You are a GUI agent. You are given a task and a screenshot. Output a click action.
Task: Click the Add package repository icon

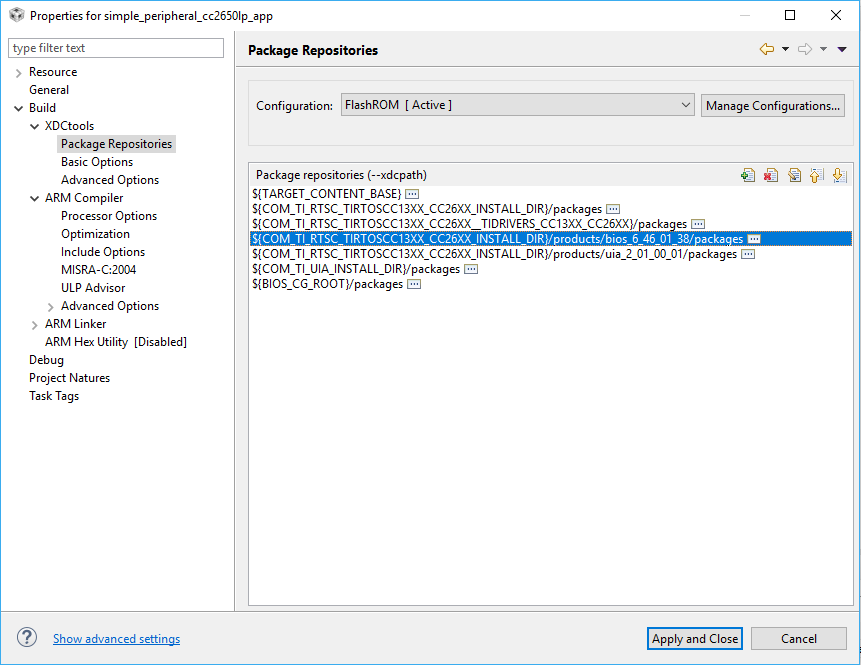click(747, 175)
